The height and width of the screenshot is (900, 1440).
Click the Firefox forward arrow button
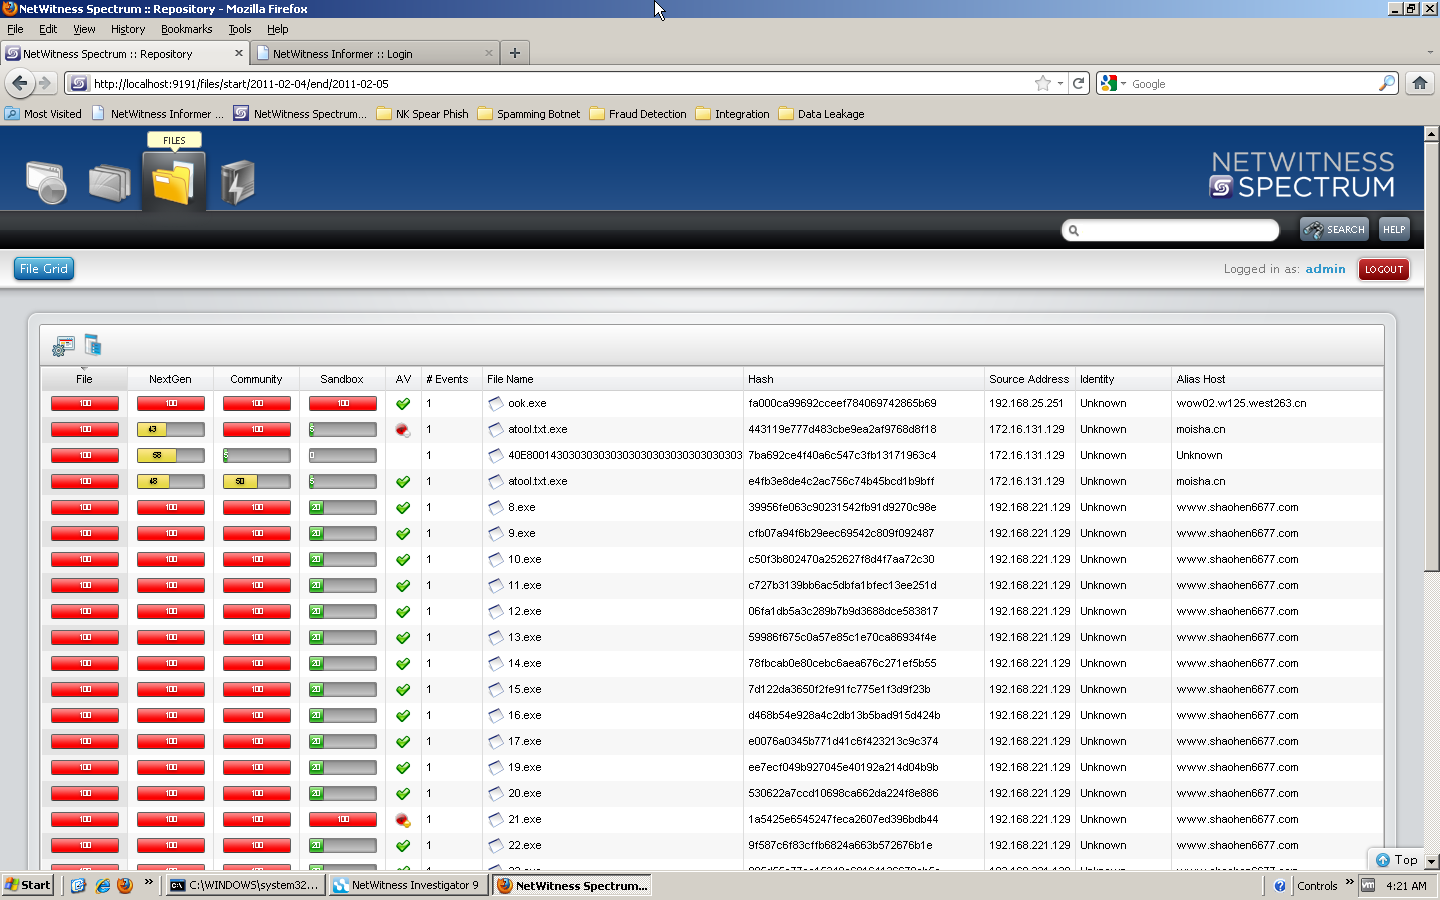click(x=44, y=83)
